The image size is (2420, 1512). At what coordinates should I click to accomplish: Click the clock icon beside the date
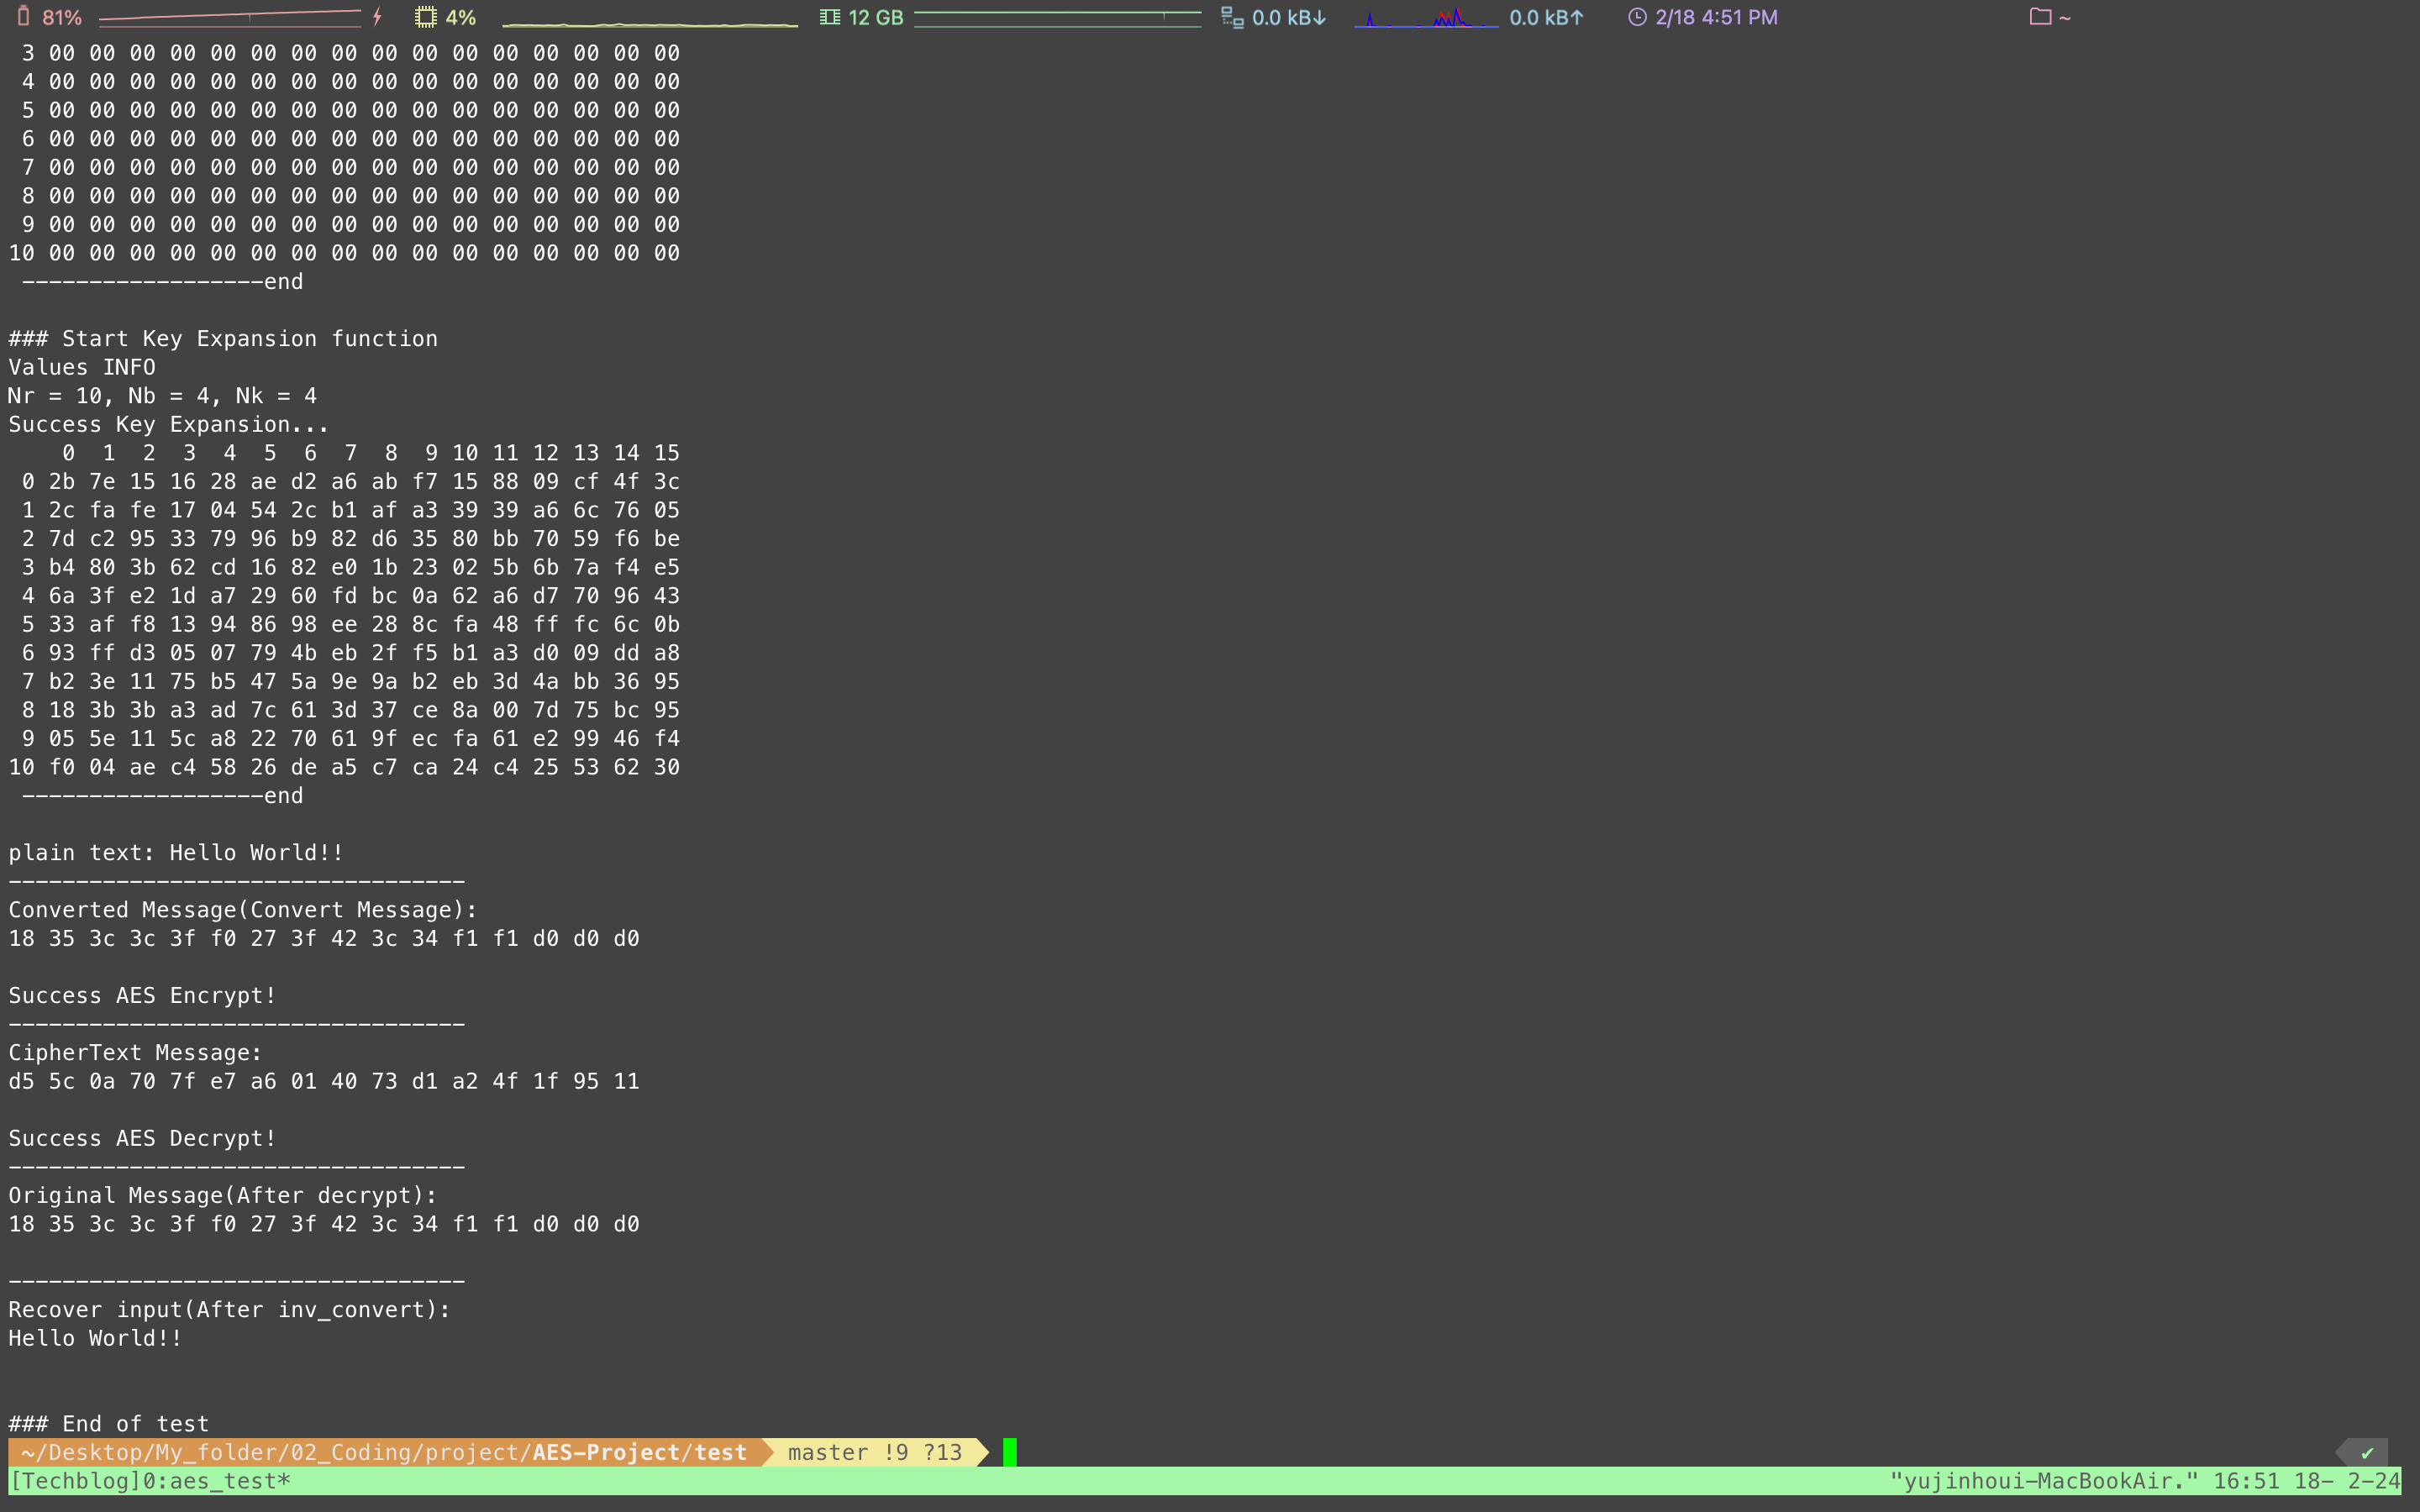click(1637, 17)
